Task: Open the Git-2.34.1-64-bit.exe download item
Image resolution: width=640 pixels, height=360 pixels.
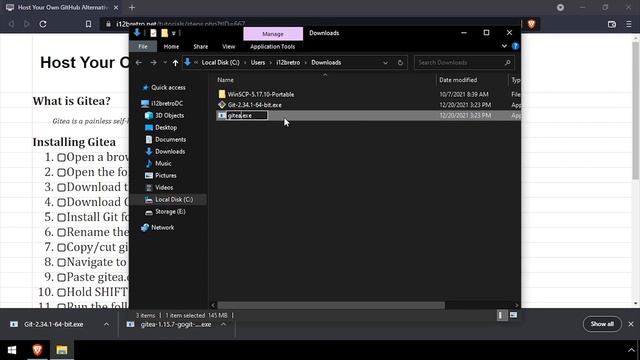Action: (53, 324)
